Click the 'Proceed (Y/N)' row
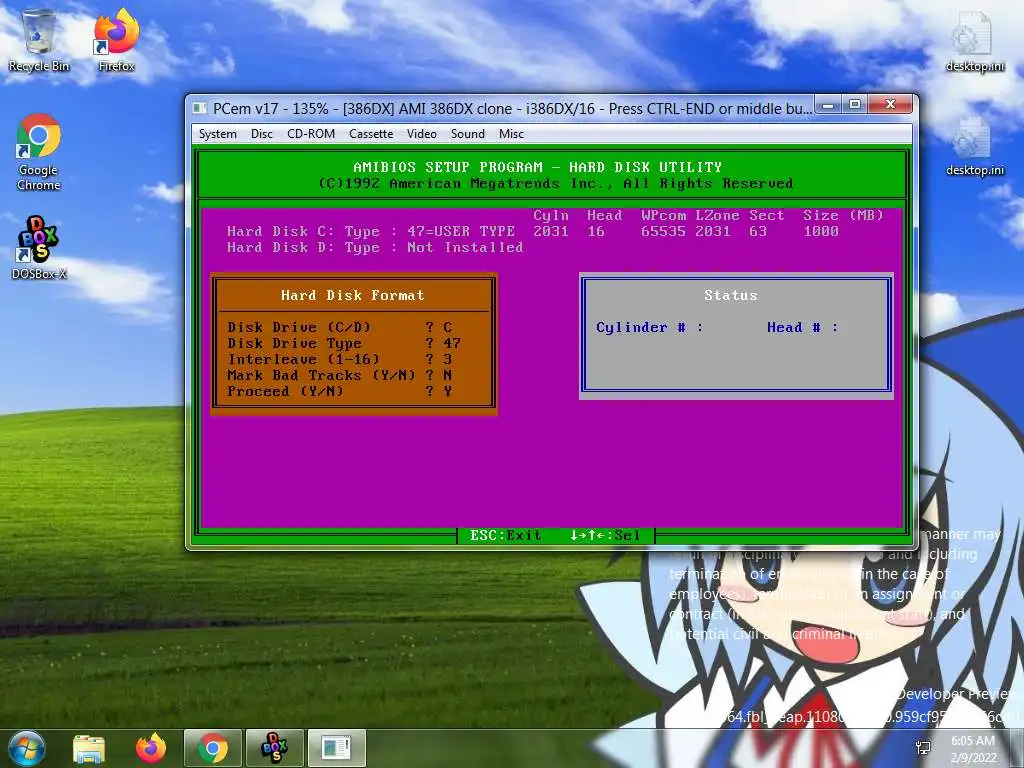This screenshot has width=1024, height=768. tap(340, 392)
